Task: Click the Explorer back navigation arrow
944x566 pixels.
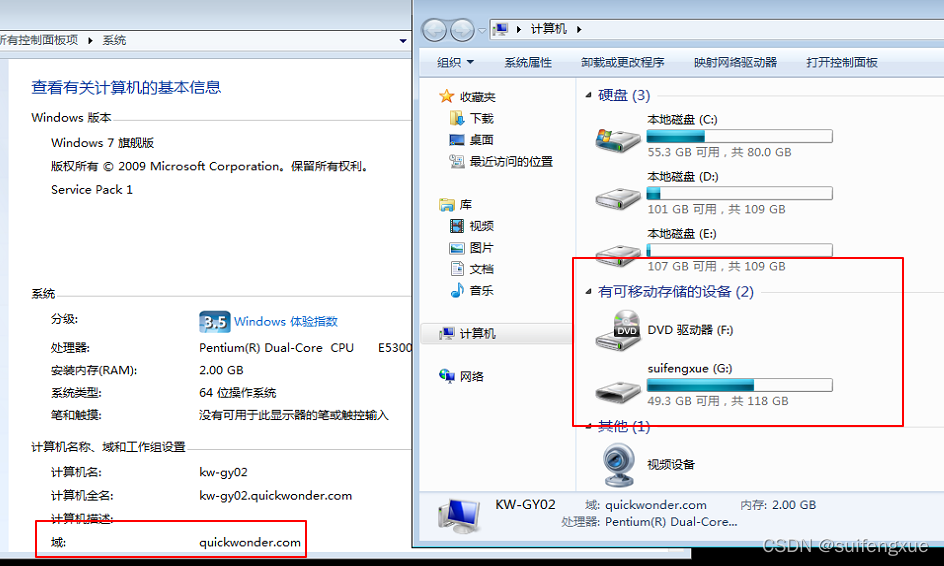Action: coord(435,30)
